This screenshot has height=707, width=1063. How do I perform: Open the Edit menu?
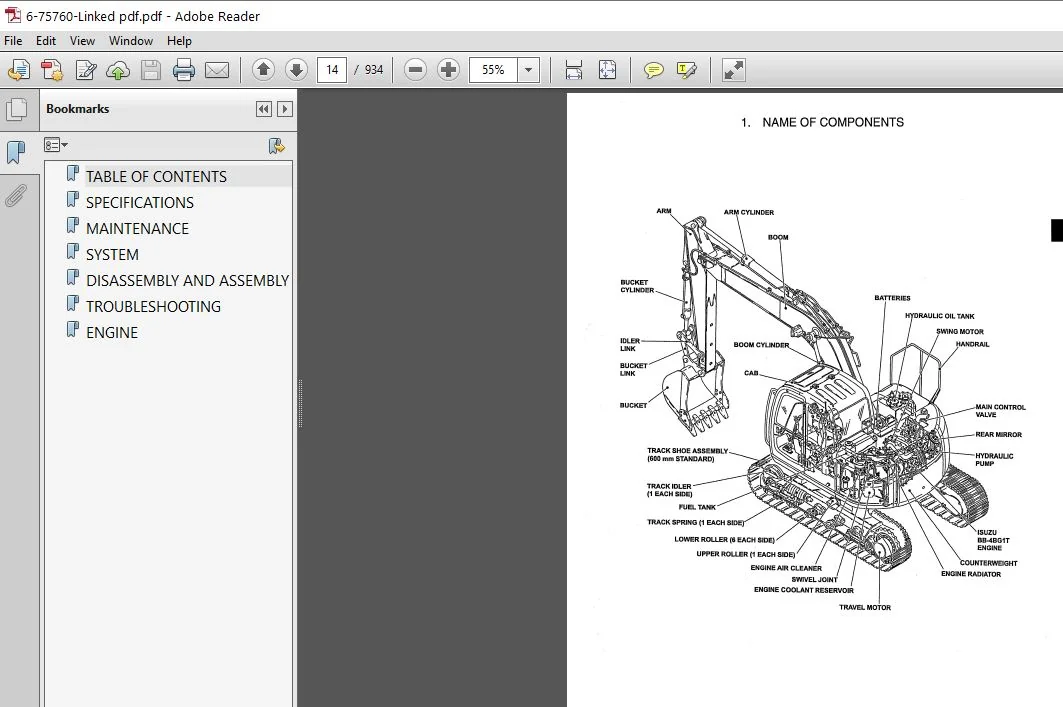(45, 41)
